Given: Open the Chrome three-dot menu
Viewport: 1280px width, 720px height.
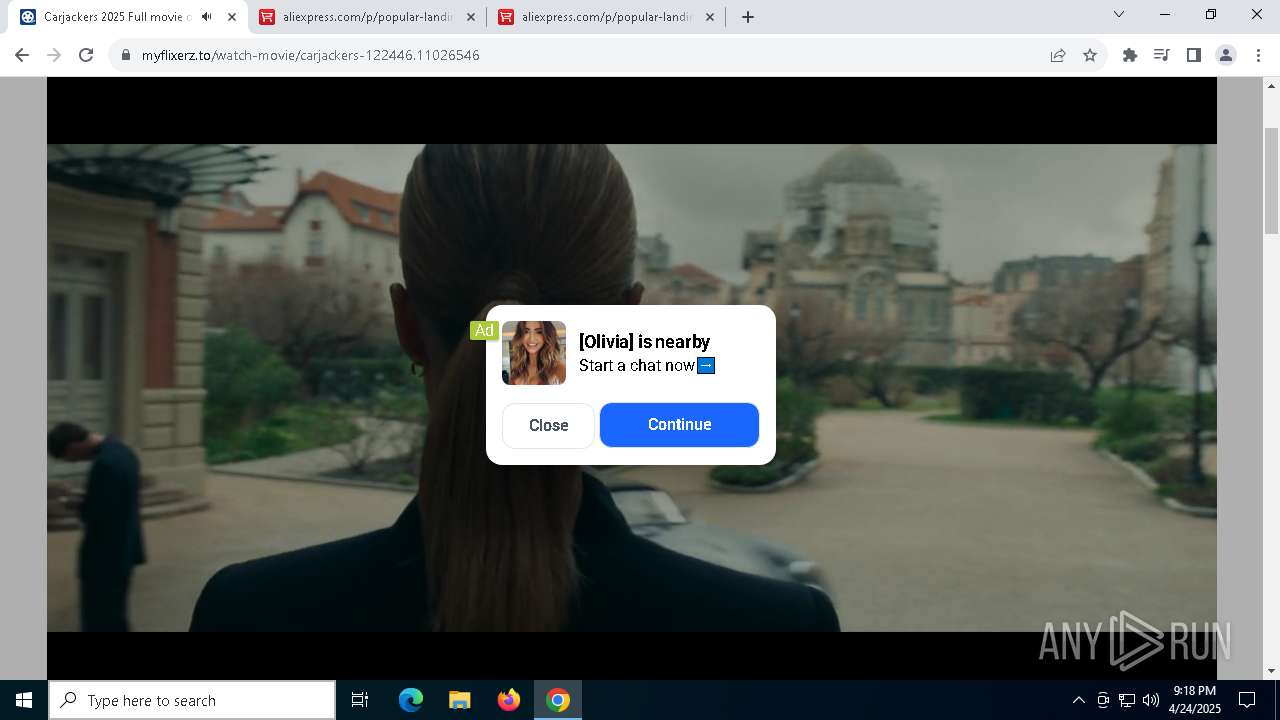Looking at the screenshot, I should click(x=1257, y=55).
